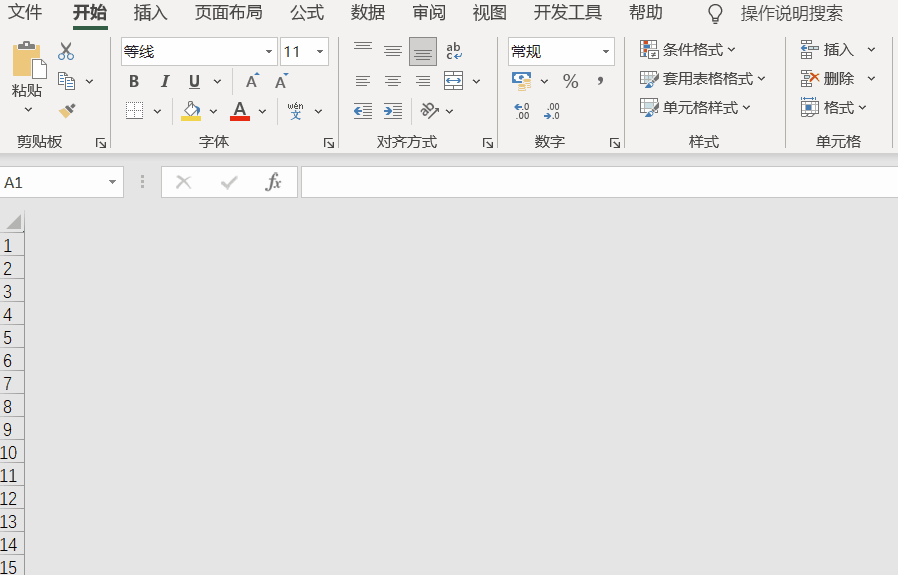Toggle wrap text button
The image size is (898, 575).
coord(454,52)
